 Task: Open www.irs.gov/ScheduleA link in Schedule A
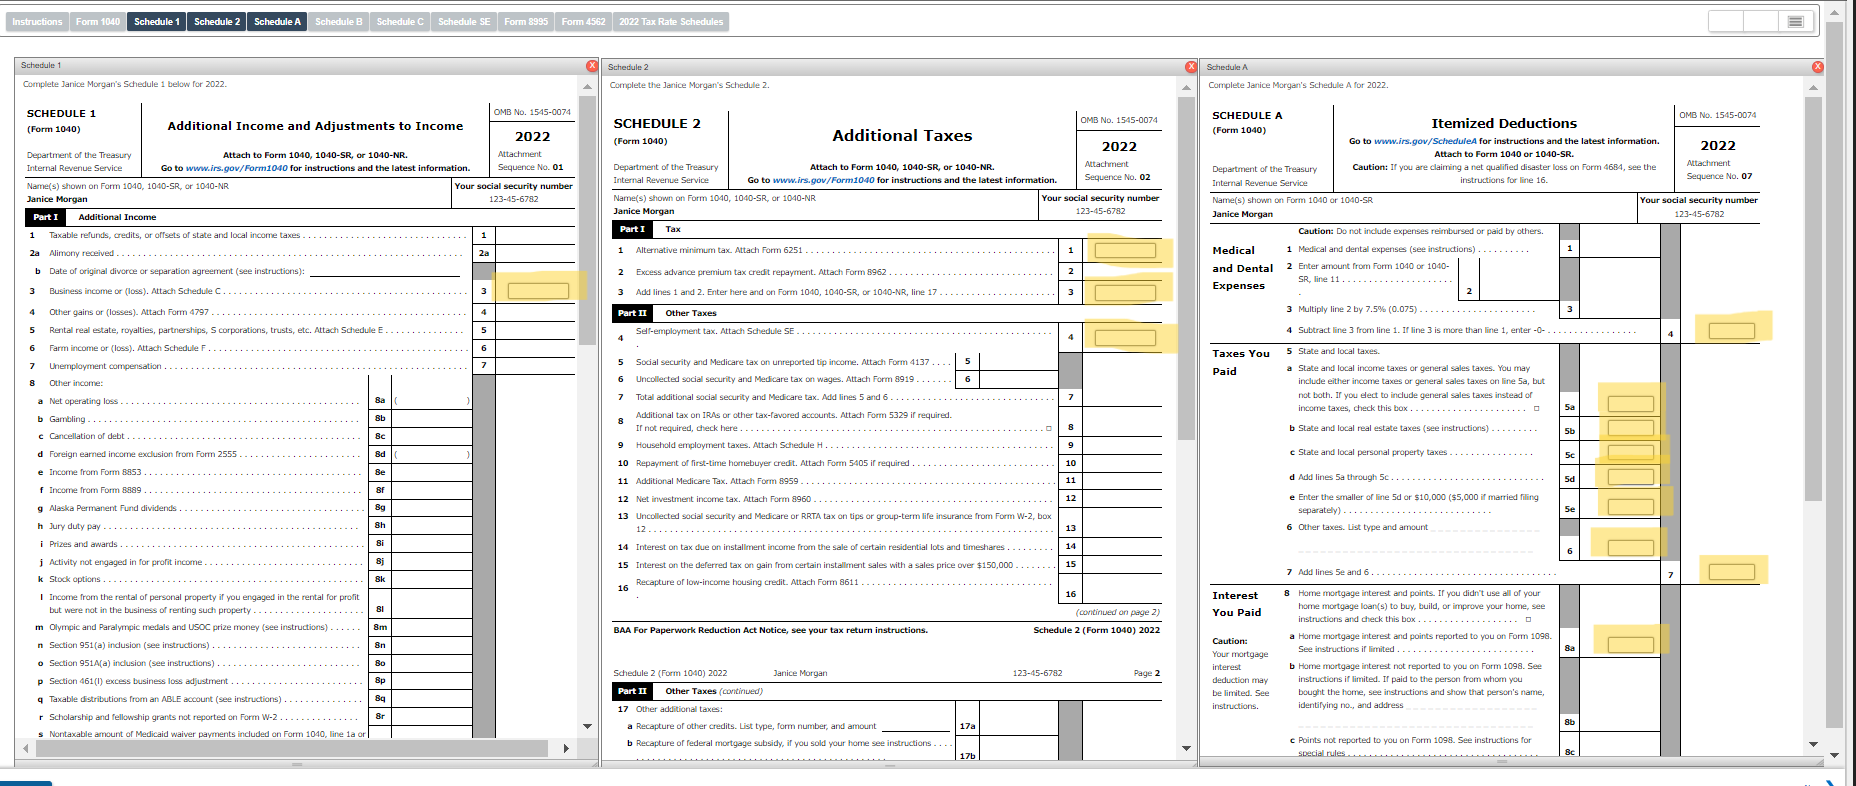[1425, 141]
